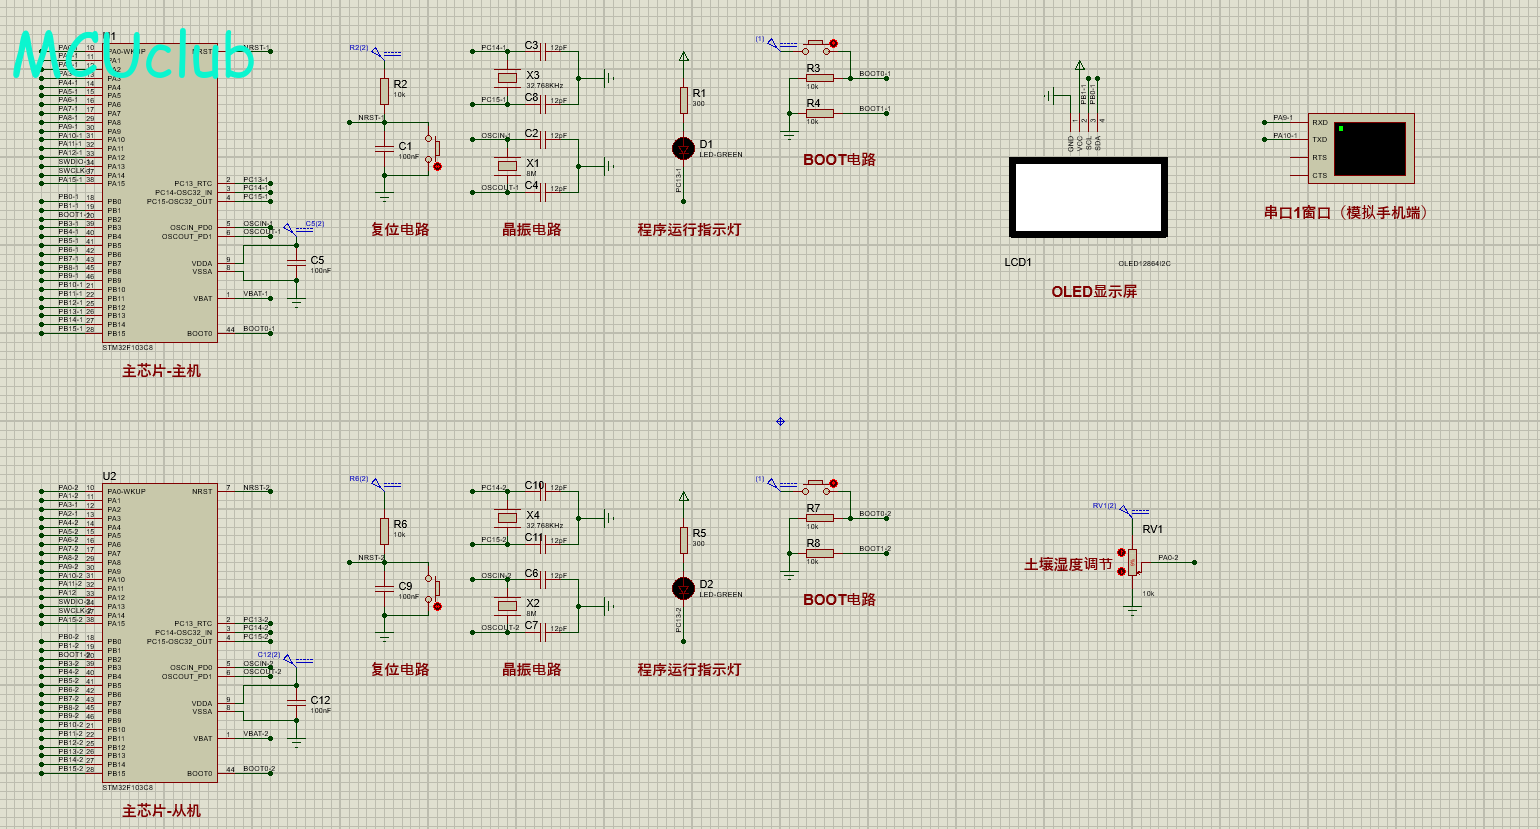Select the U2 STM32F103C8 slave chip

pos(160,633)
